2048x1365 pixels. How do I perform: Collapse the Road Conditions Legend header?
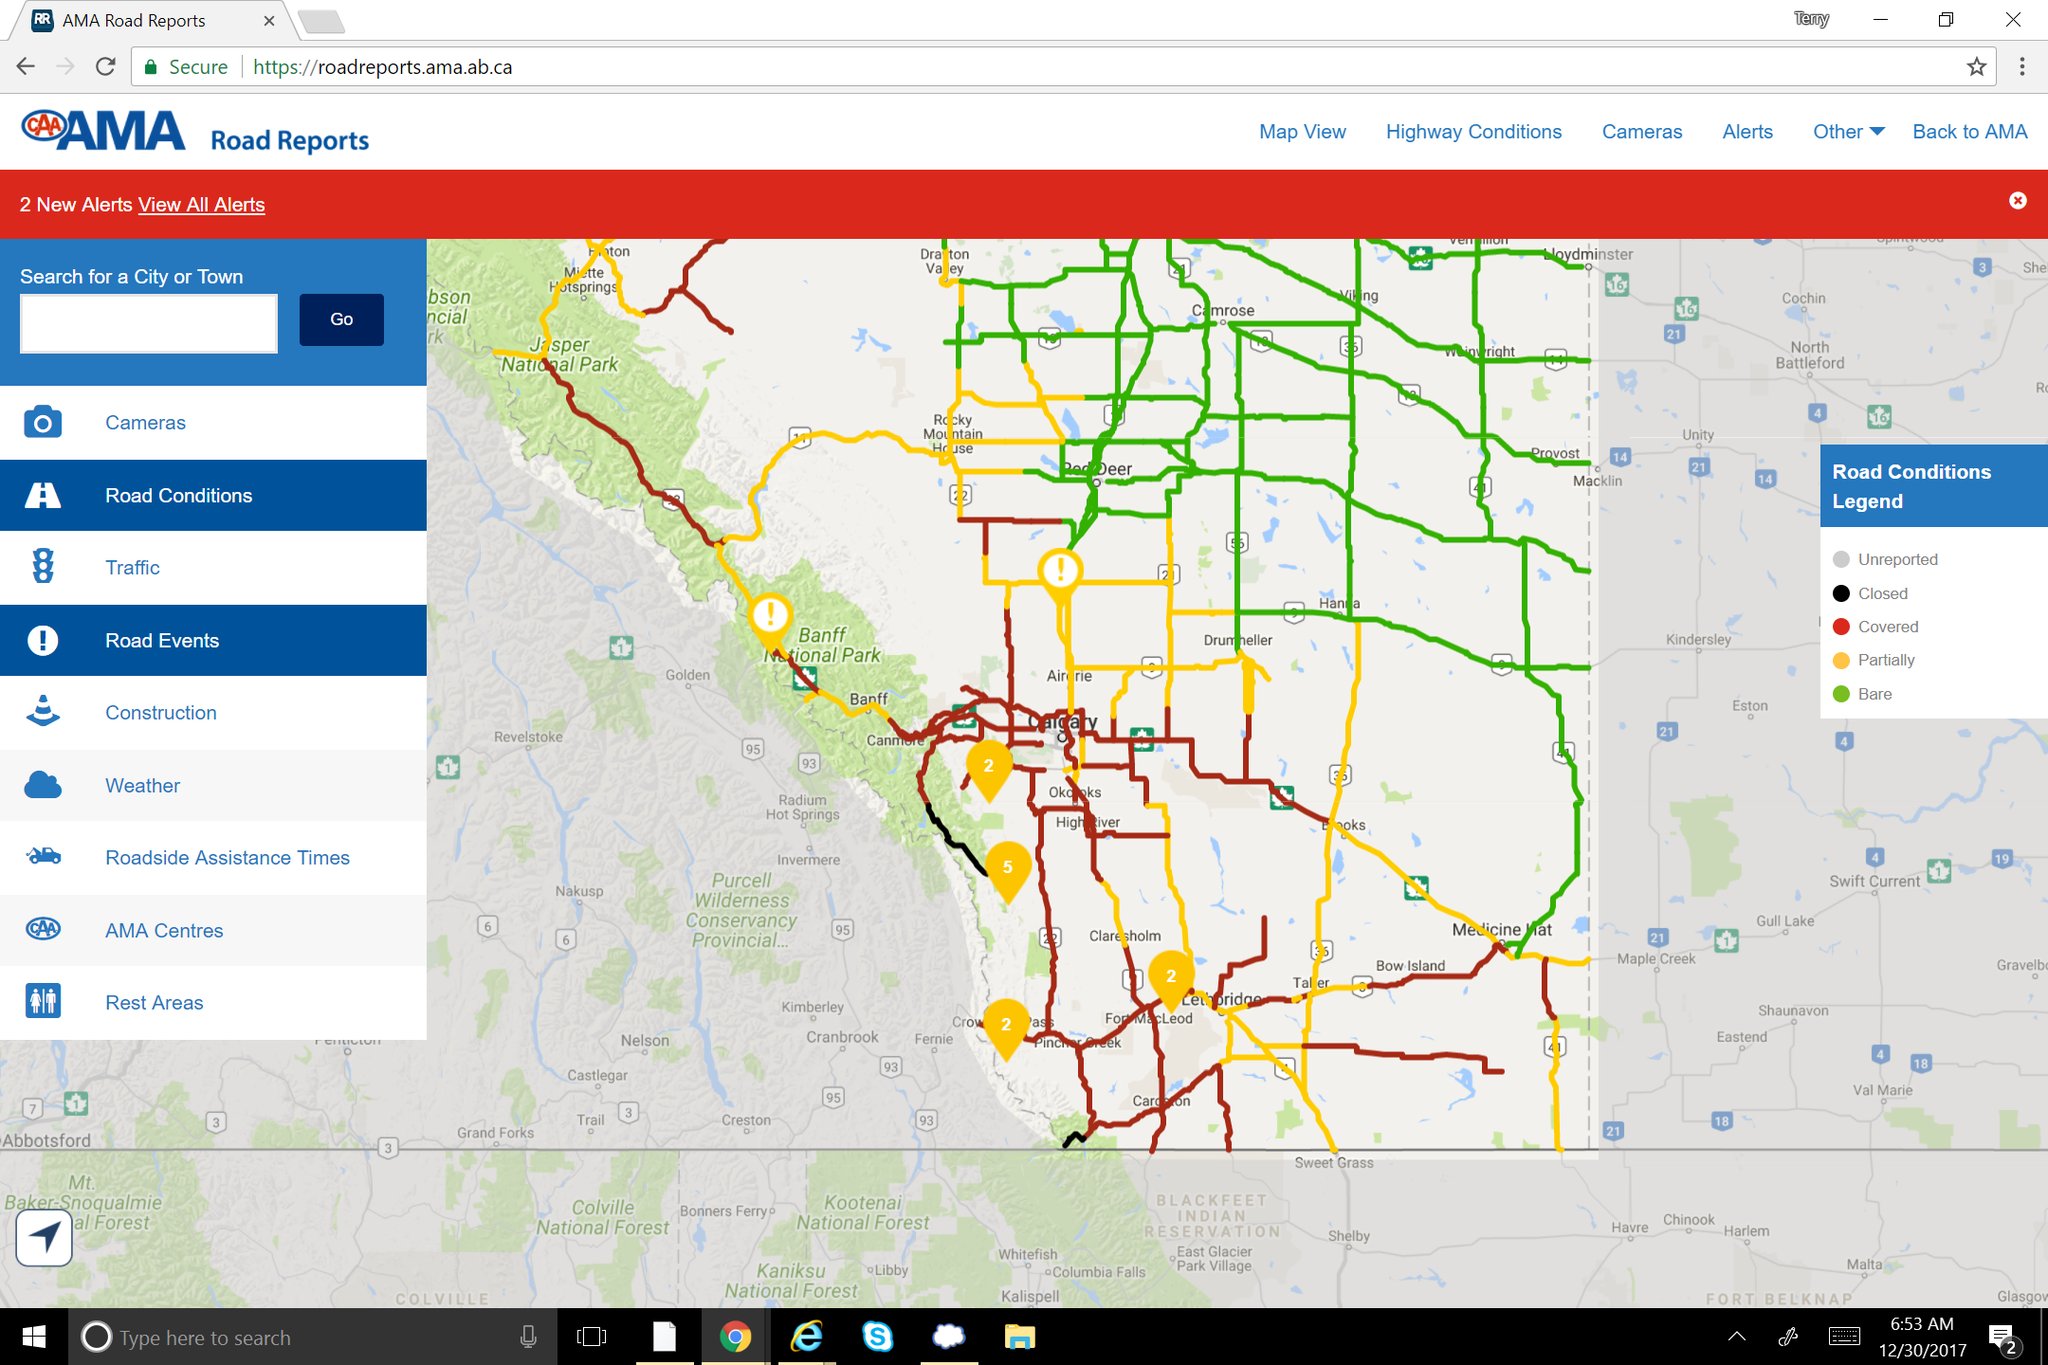1933,486
